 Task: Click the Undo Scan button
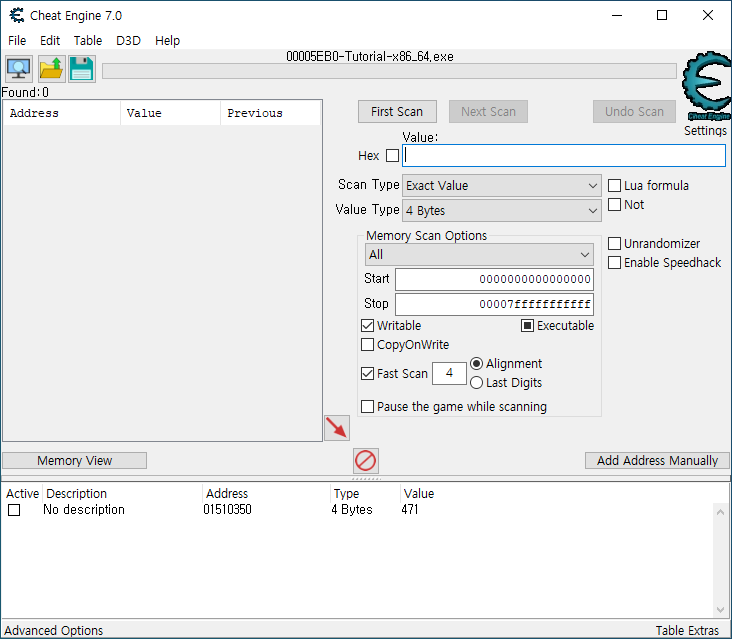[x=634, y=112]
